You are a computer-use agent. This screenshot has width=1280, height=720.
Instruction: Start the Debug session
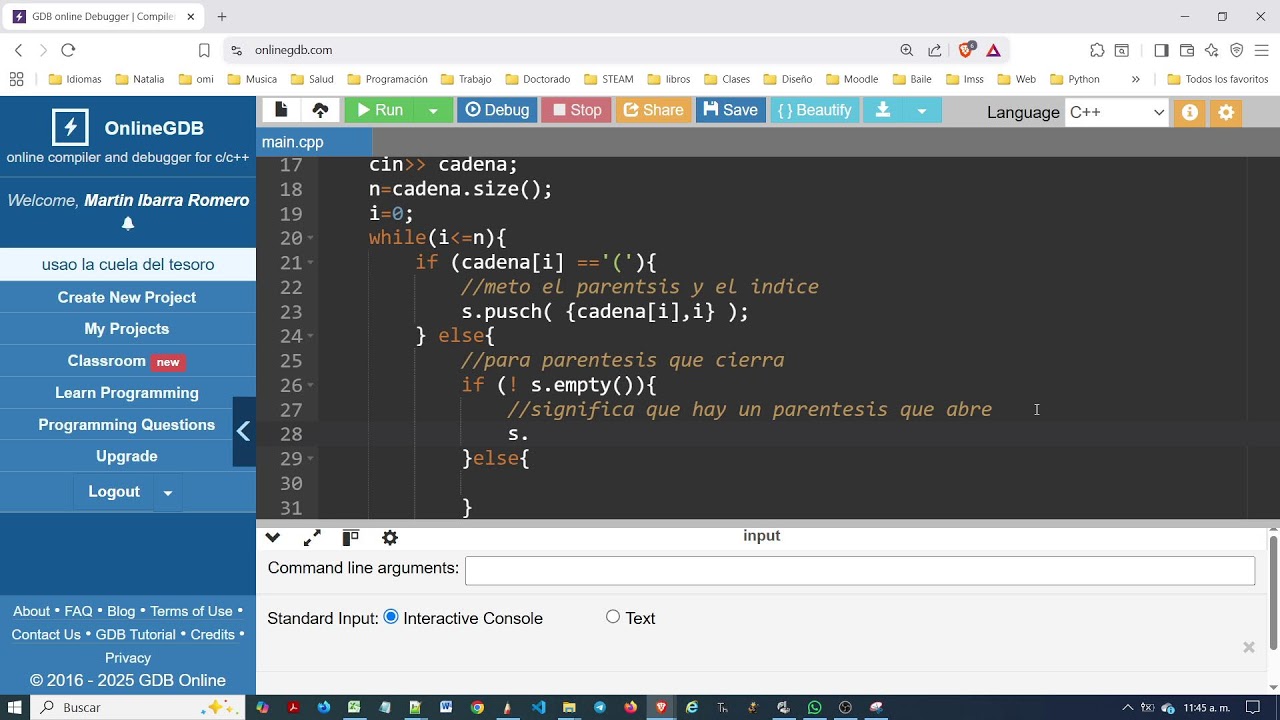pos(497,110)
